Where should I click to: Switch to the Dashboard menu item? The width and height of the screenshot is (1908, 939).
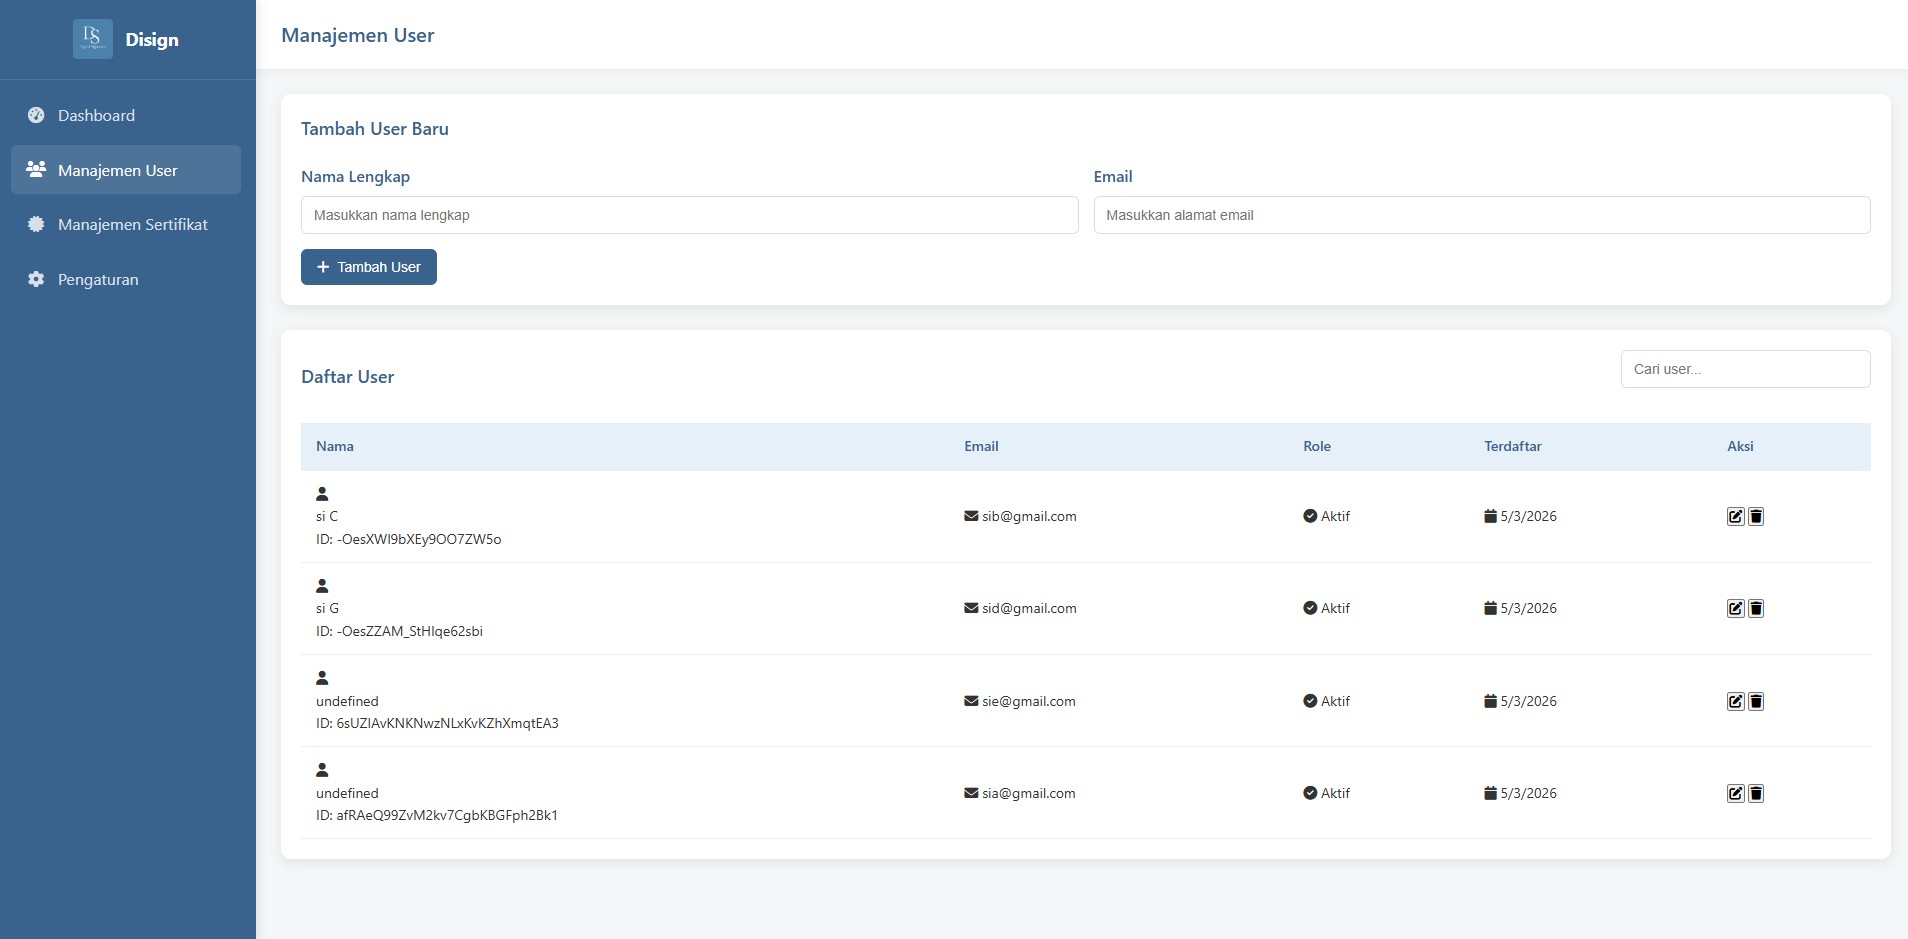[96, 115]
